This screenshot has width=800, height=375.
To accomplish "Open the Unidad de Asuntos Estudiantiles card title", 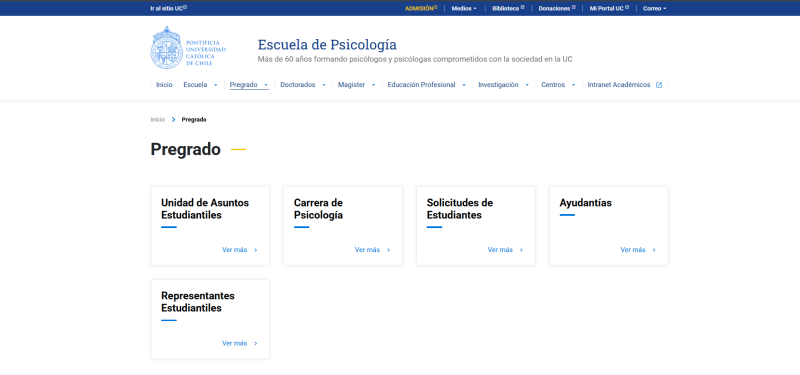I will 205,209.
